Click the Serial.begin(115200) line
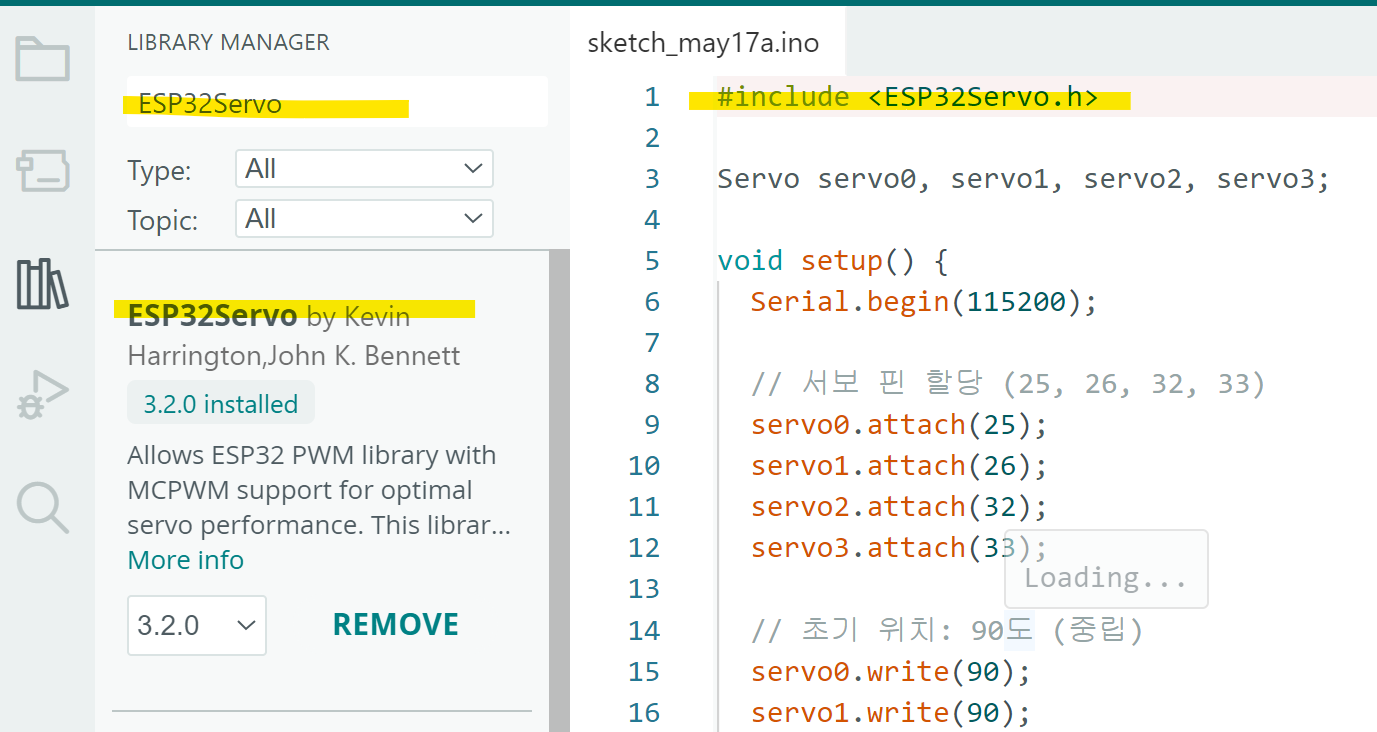Image resolution: width=1377 pixels, height=732 pixels. click(x=924, y=301)
